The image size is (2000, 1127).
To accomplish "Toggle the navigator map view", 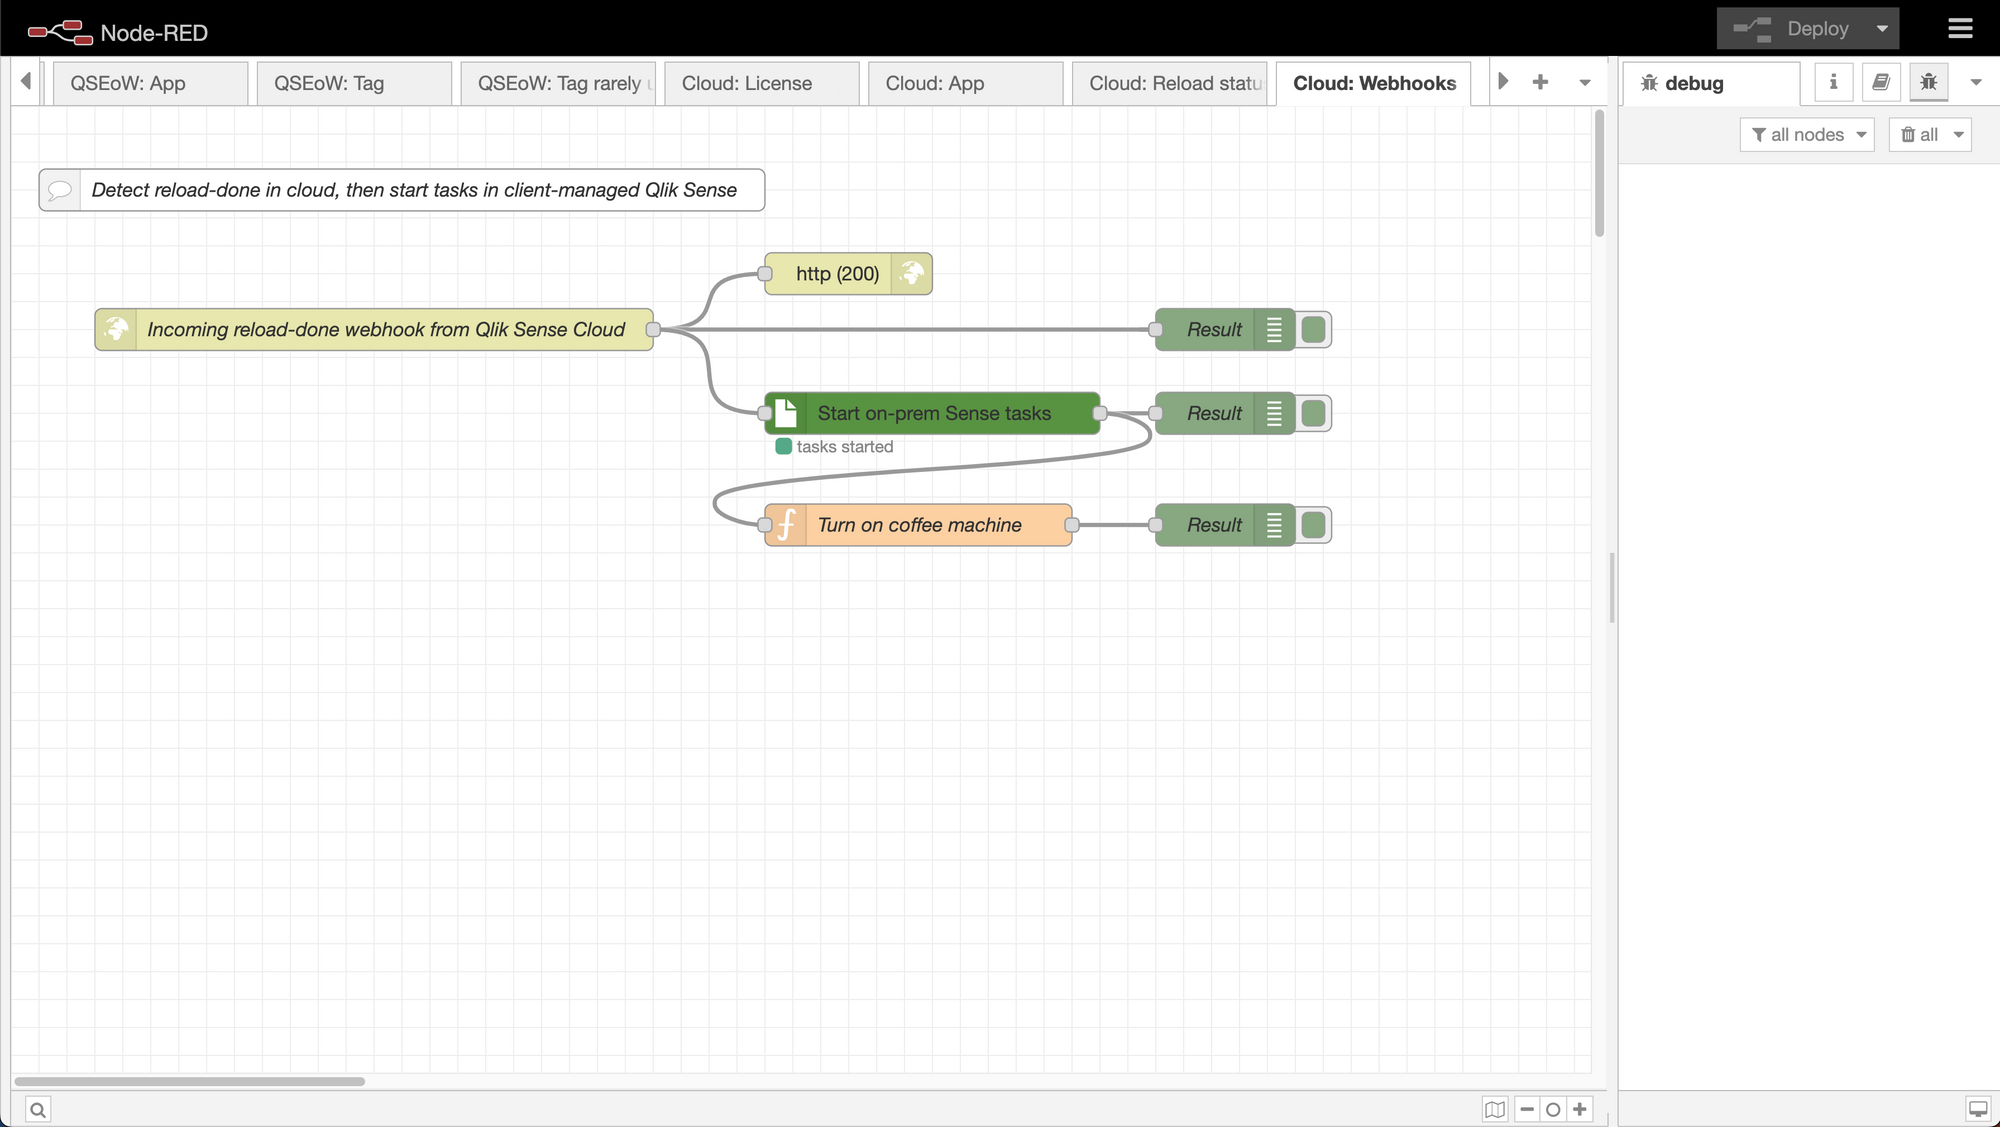I will click(x=1494, y=1109).
